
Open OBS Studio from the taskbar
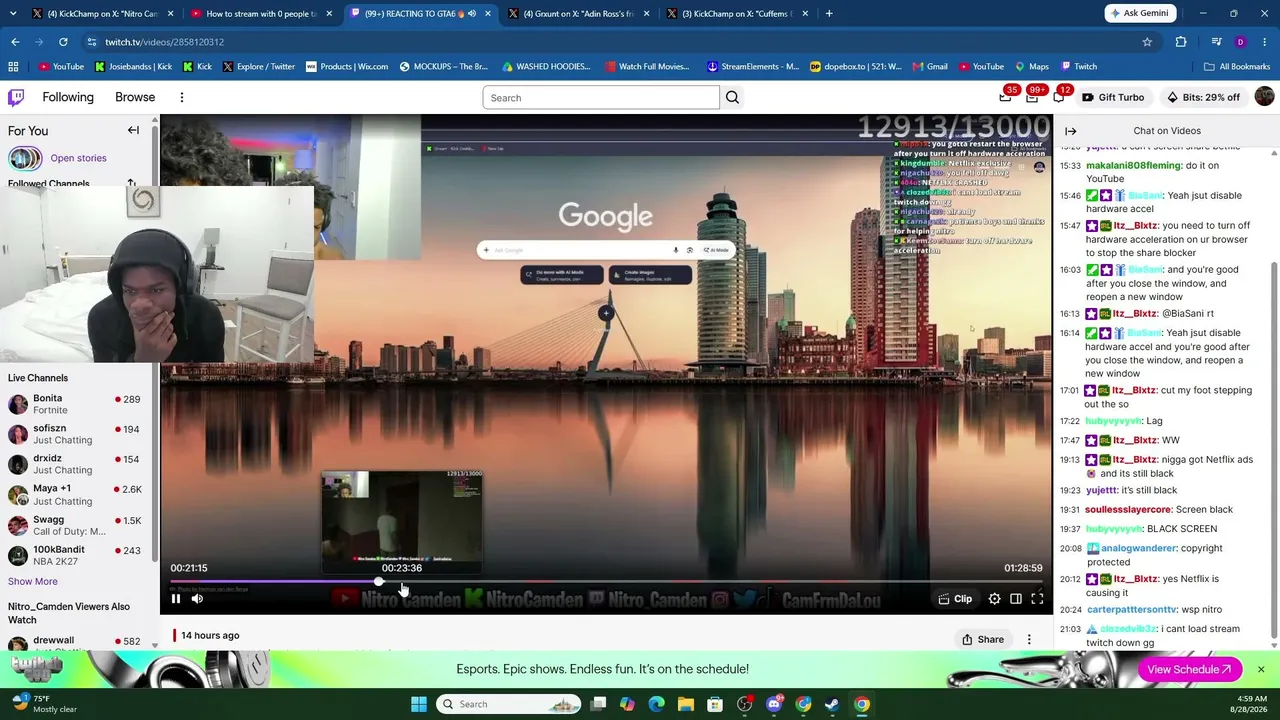745,704
